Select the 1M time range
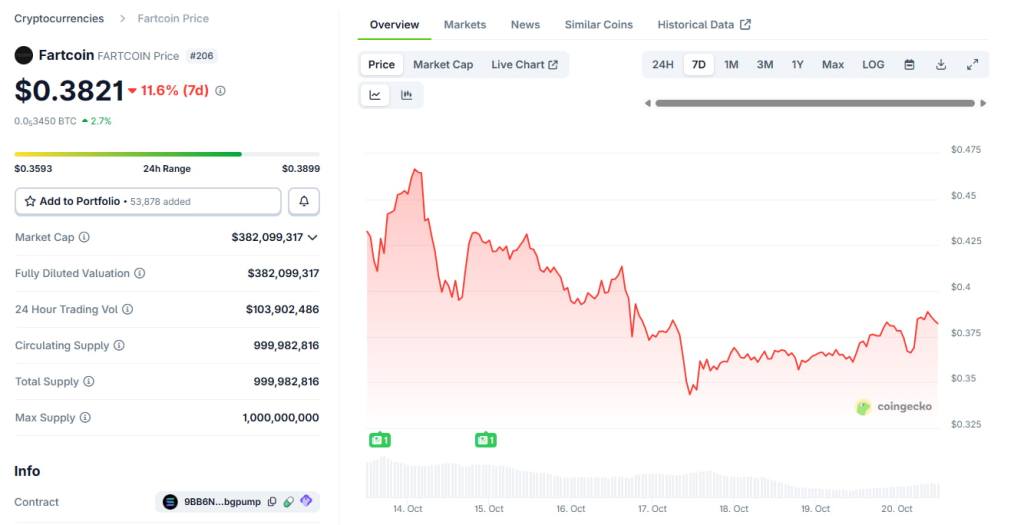 pos(731,65)
